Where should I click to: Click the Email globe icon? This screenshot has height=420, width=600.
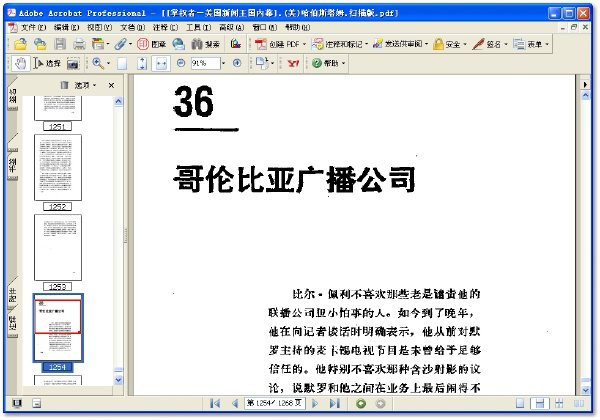(178, 44)
